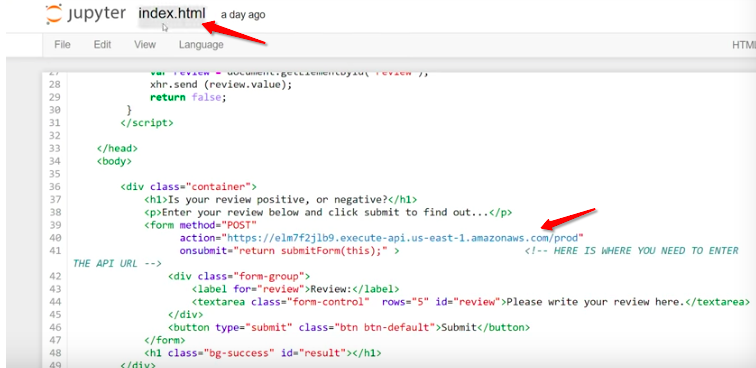Click the div class="container" line
756x368 pixels.
click(189, 187)
